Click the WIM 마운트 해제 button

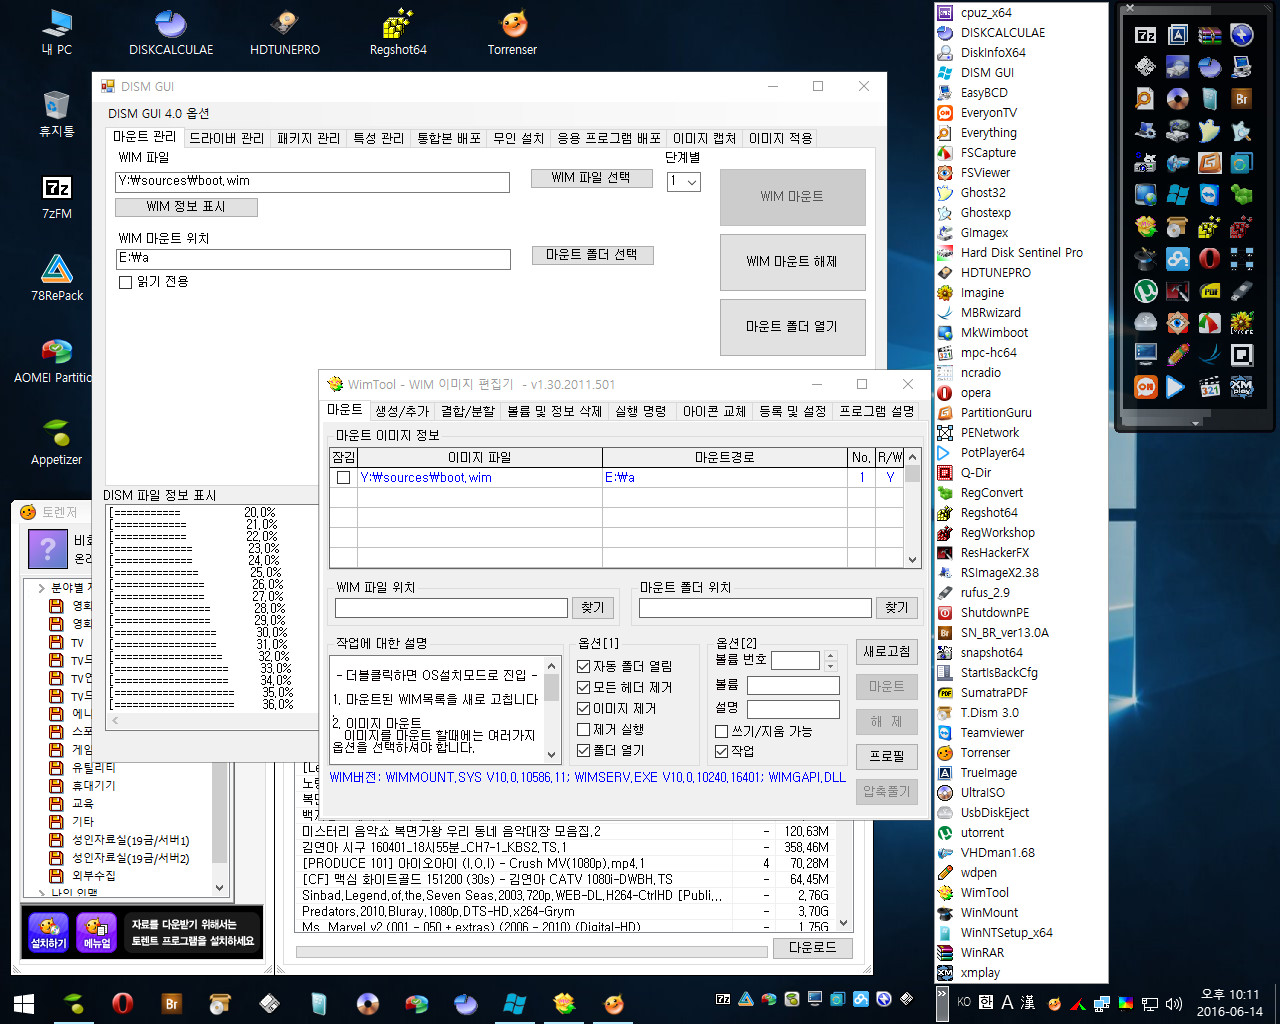(x=792, y=262)
